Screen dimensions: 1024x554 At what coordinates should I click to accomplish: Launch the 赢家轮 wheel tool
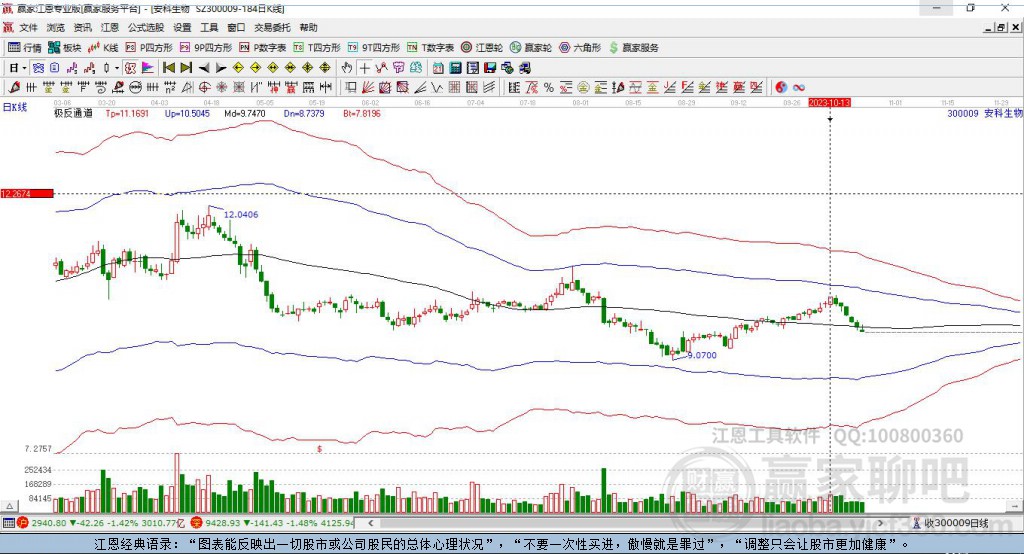(531, 48)
